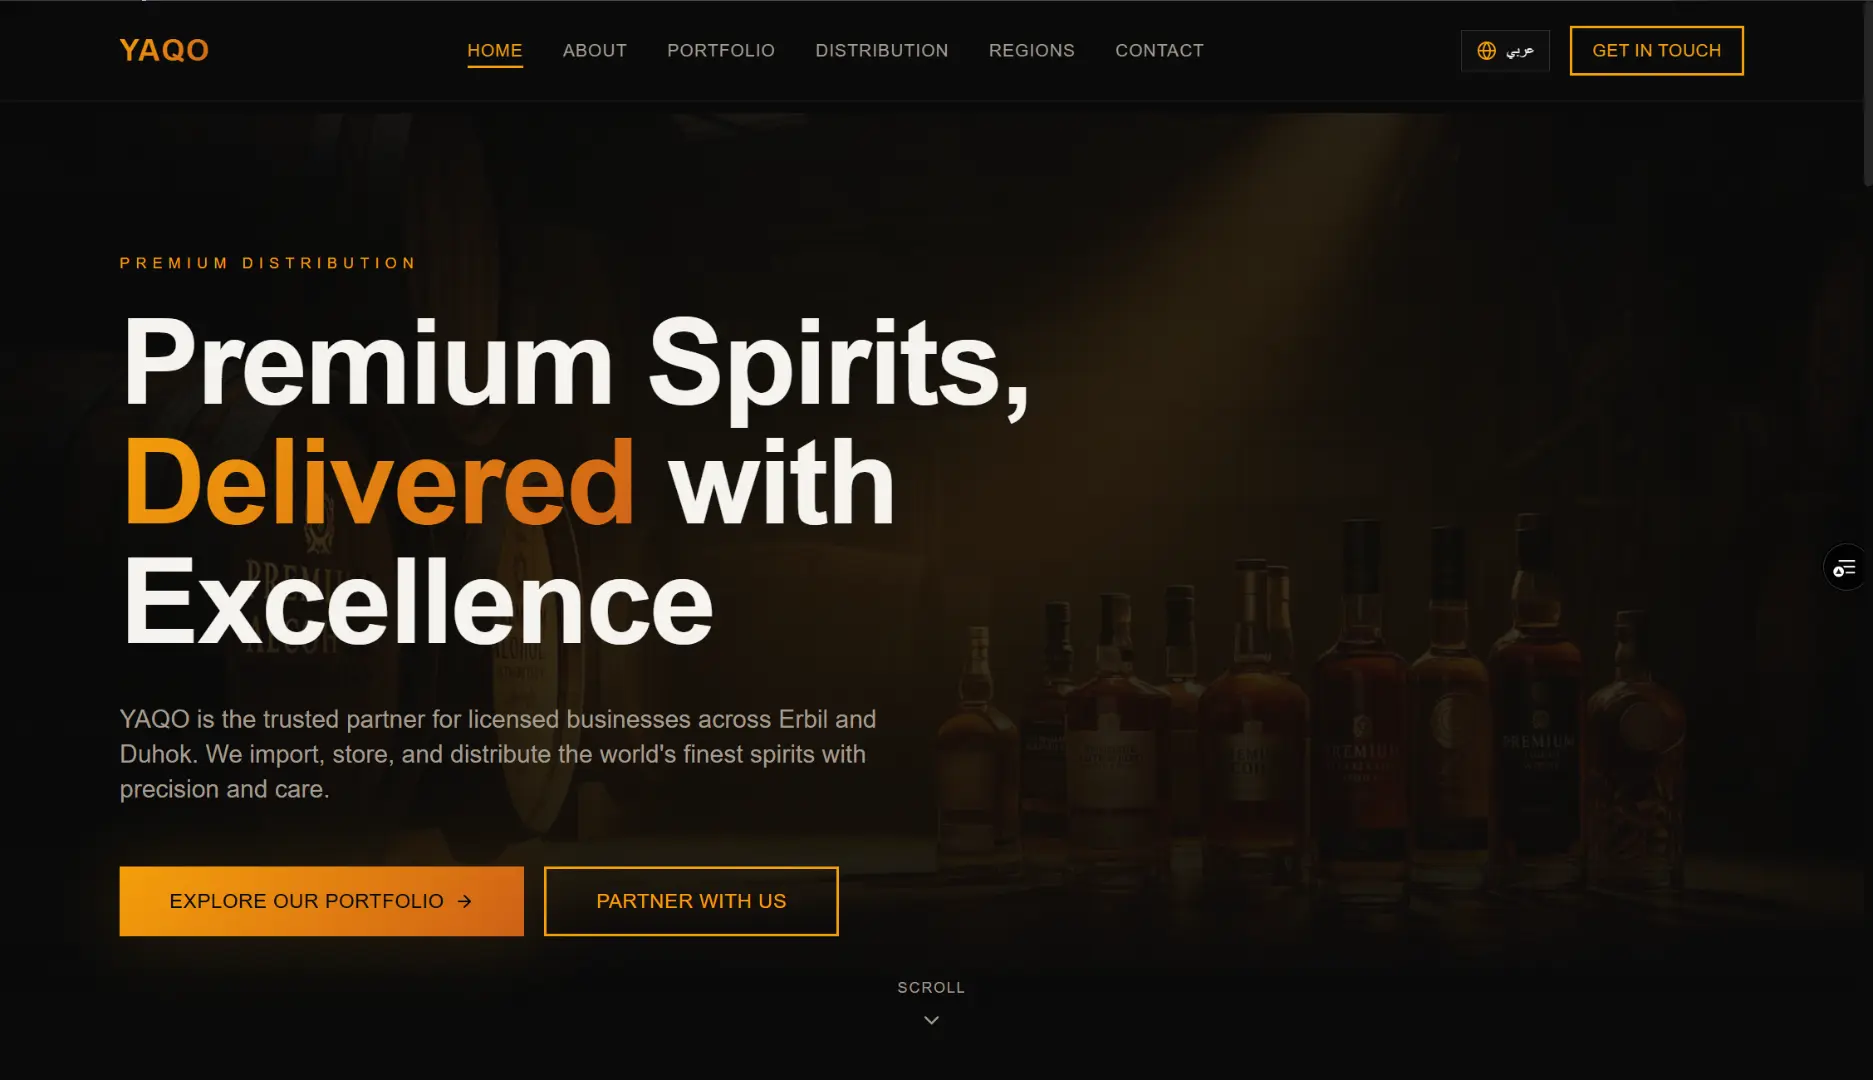Open the REGIONS nav item
The width and height of the screenshot is (1873, 1080).
click(x=1032, y=50)
